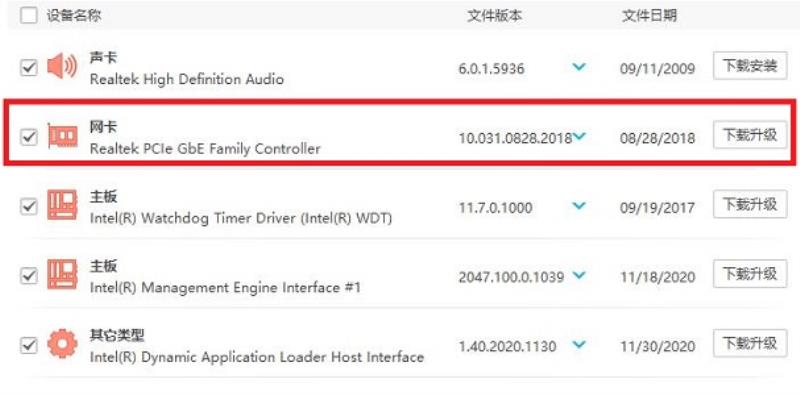
Task: Click the network card icon
Action: pos(62,136)
